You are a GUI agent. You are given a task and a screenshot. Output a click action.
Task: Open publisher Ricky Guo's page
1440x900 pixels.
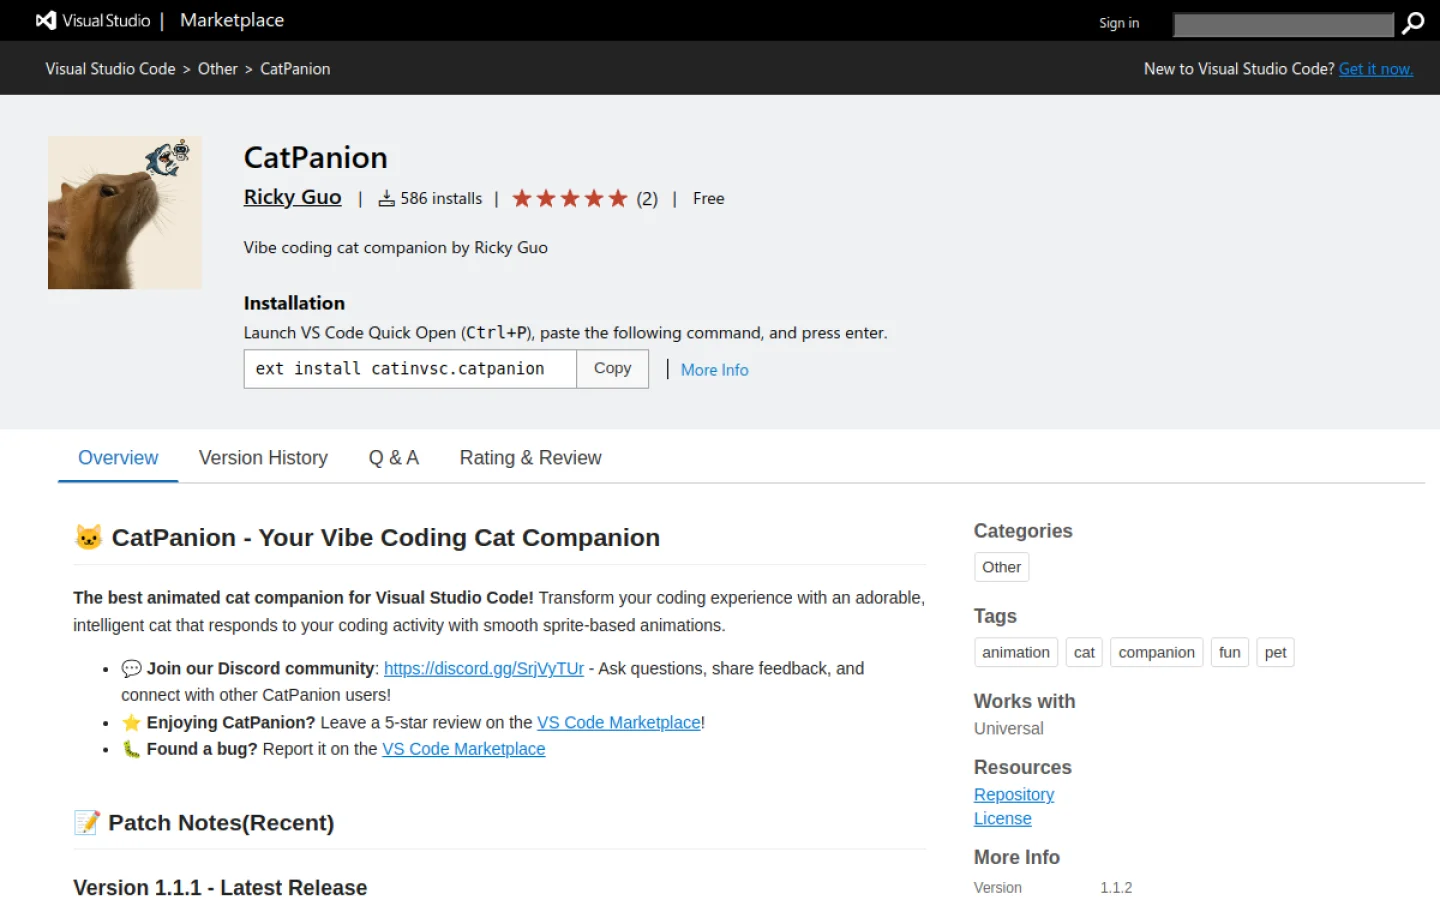(x=293, y=198)
